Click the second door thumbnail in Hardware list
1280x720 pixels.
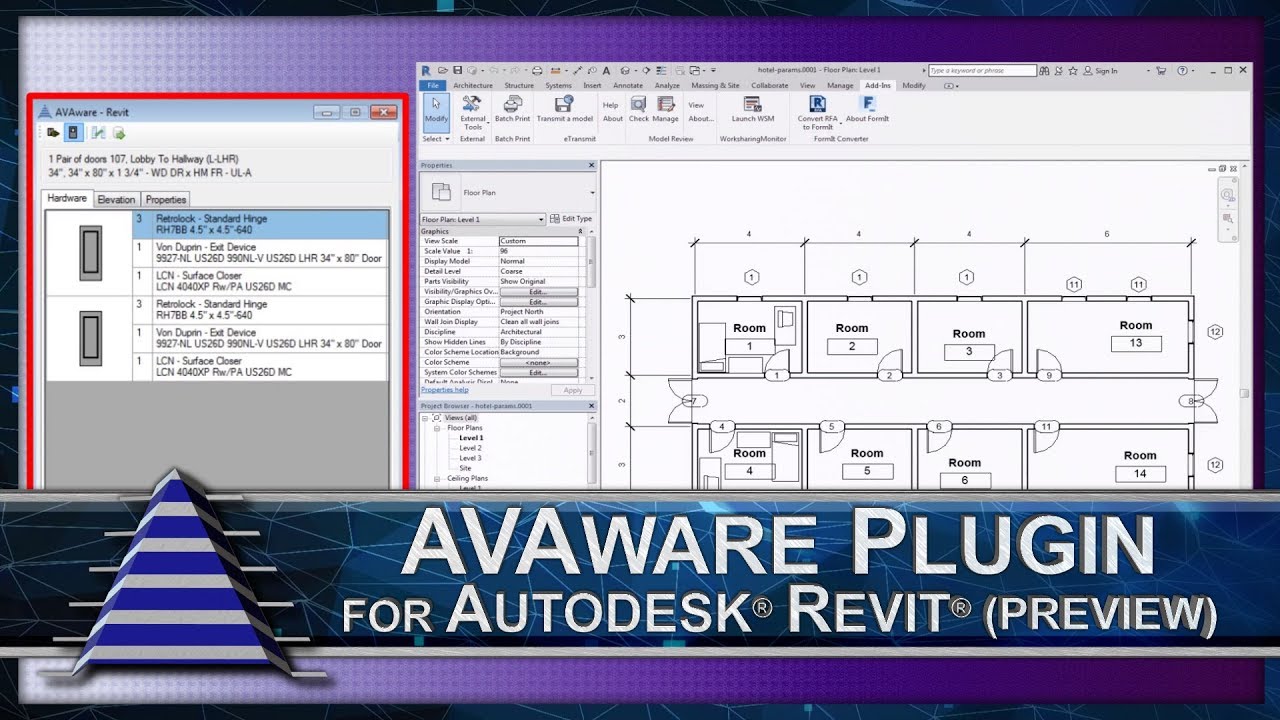90,337
